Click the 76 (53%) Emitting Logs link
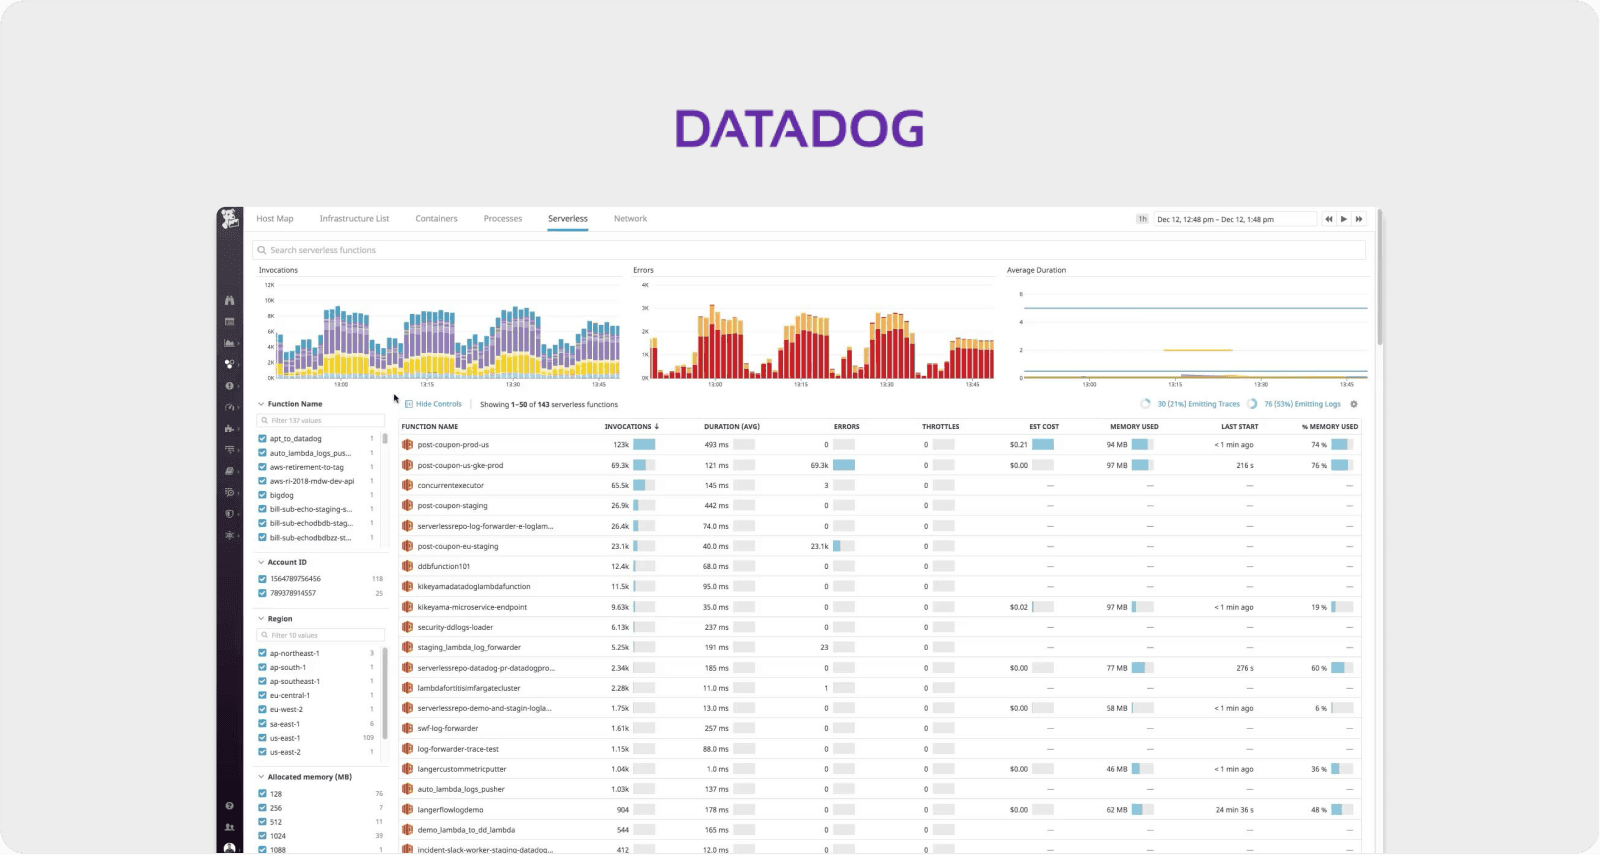 tap(1302, 404)
